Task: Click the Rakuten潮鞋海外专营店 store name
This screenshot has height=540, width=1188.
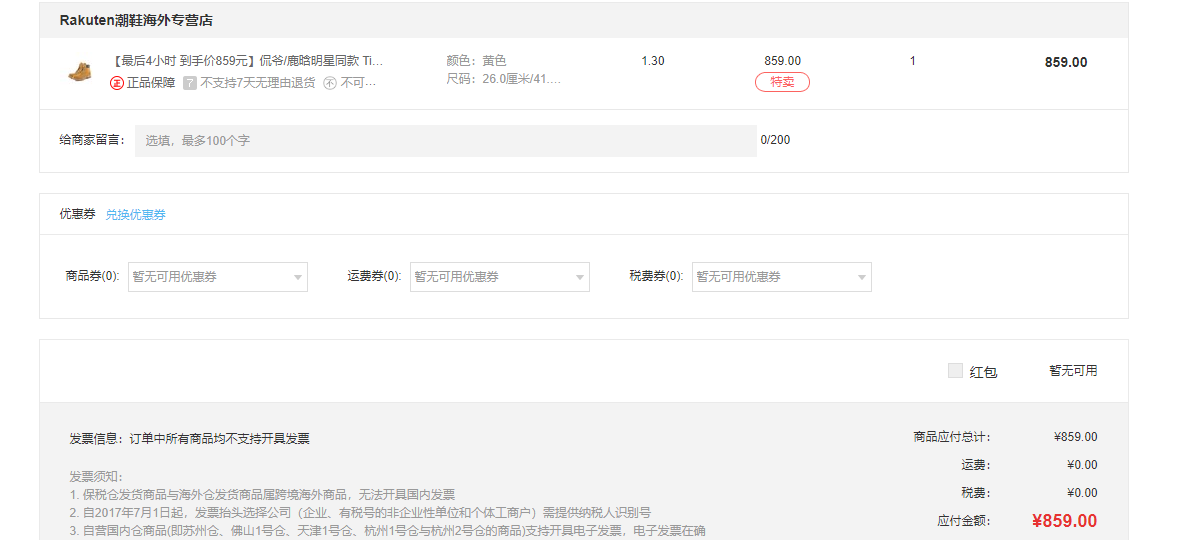Action: 136,20
